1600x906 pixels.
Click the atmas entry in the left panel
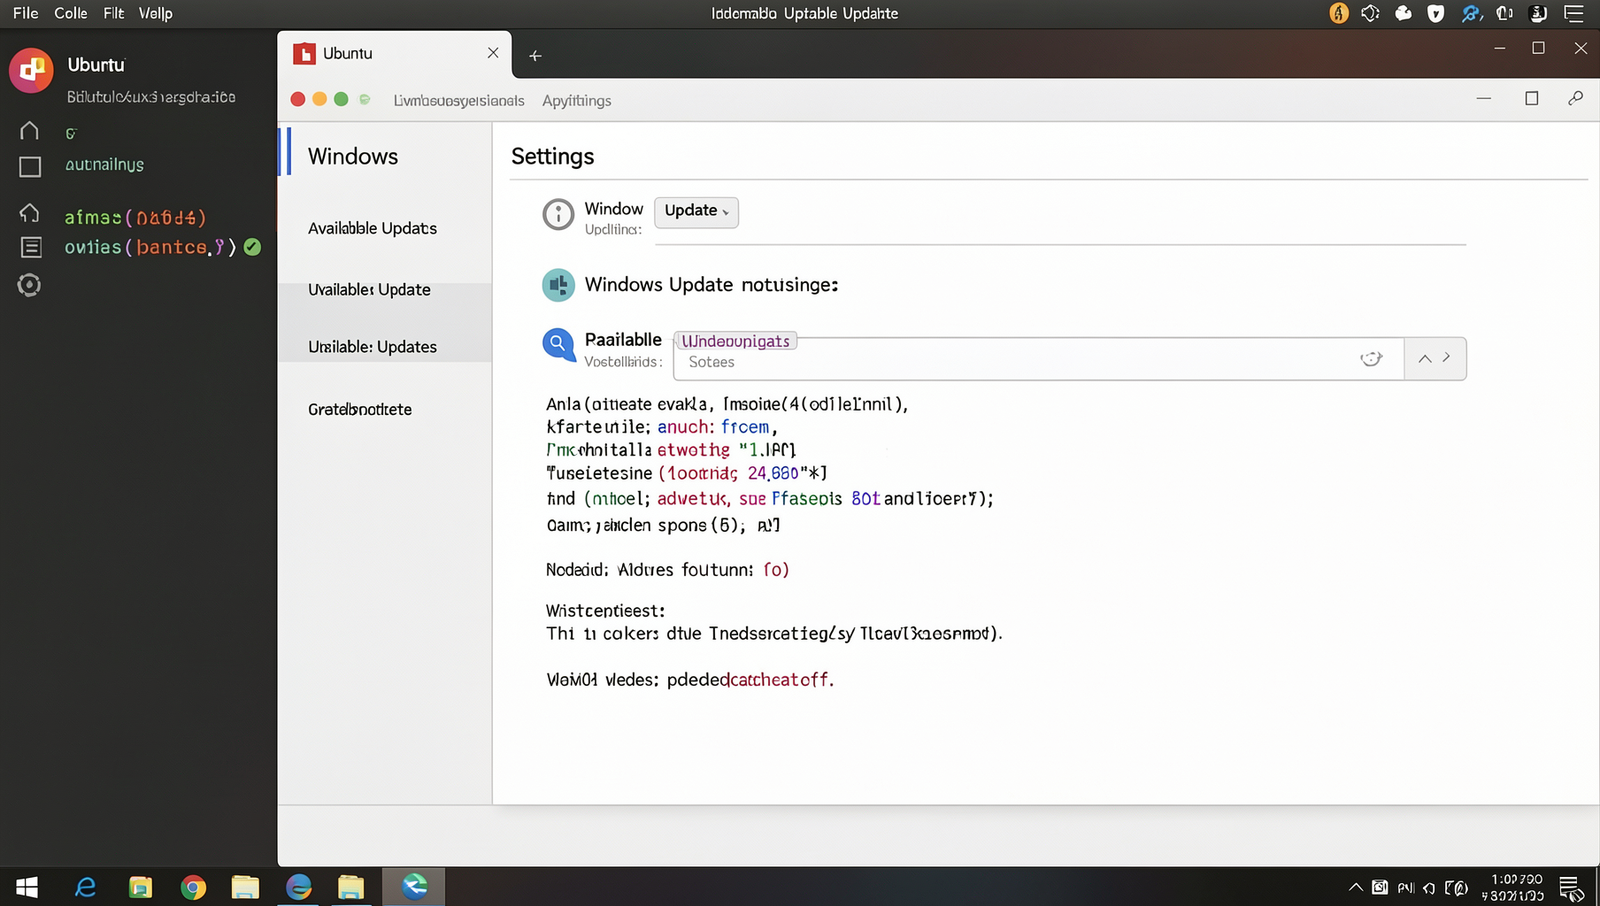[135, 217]
